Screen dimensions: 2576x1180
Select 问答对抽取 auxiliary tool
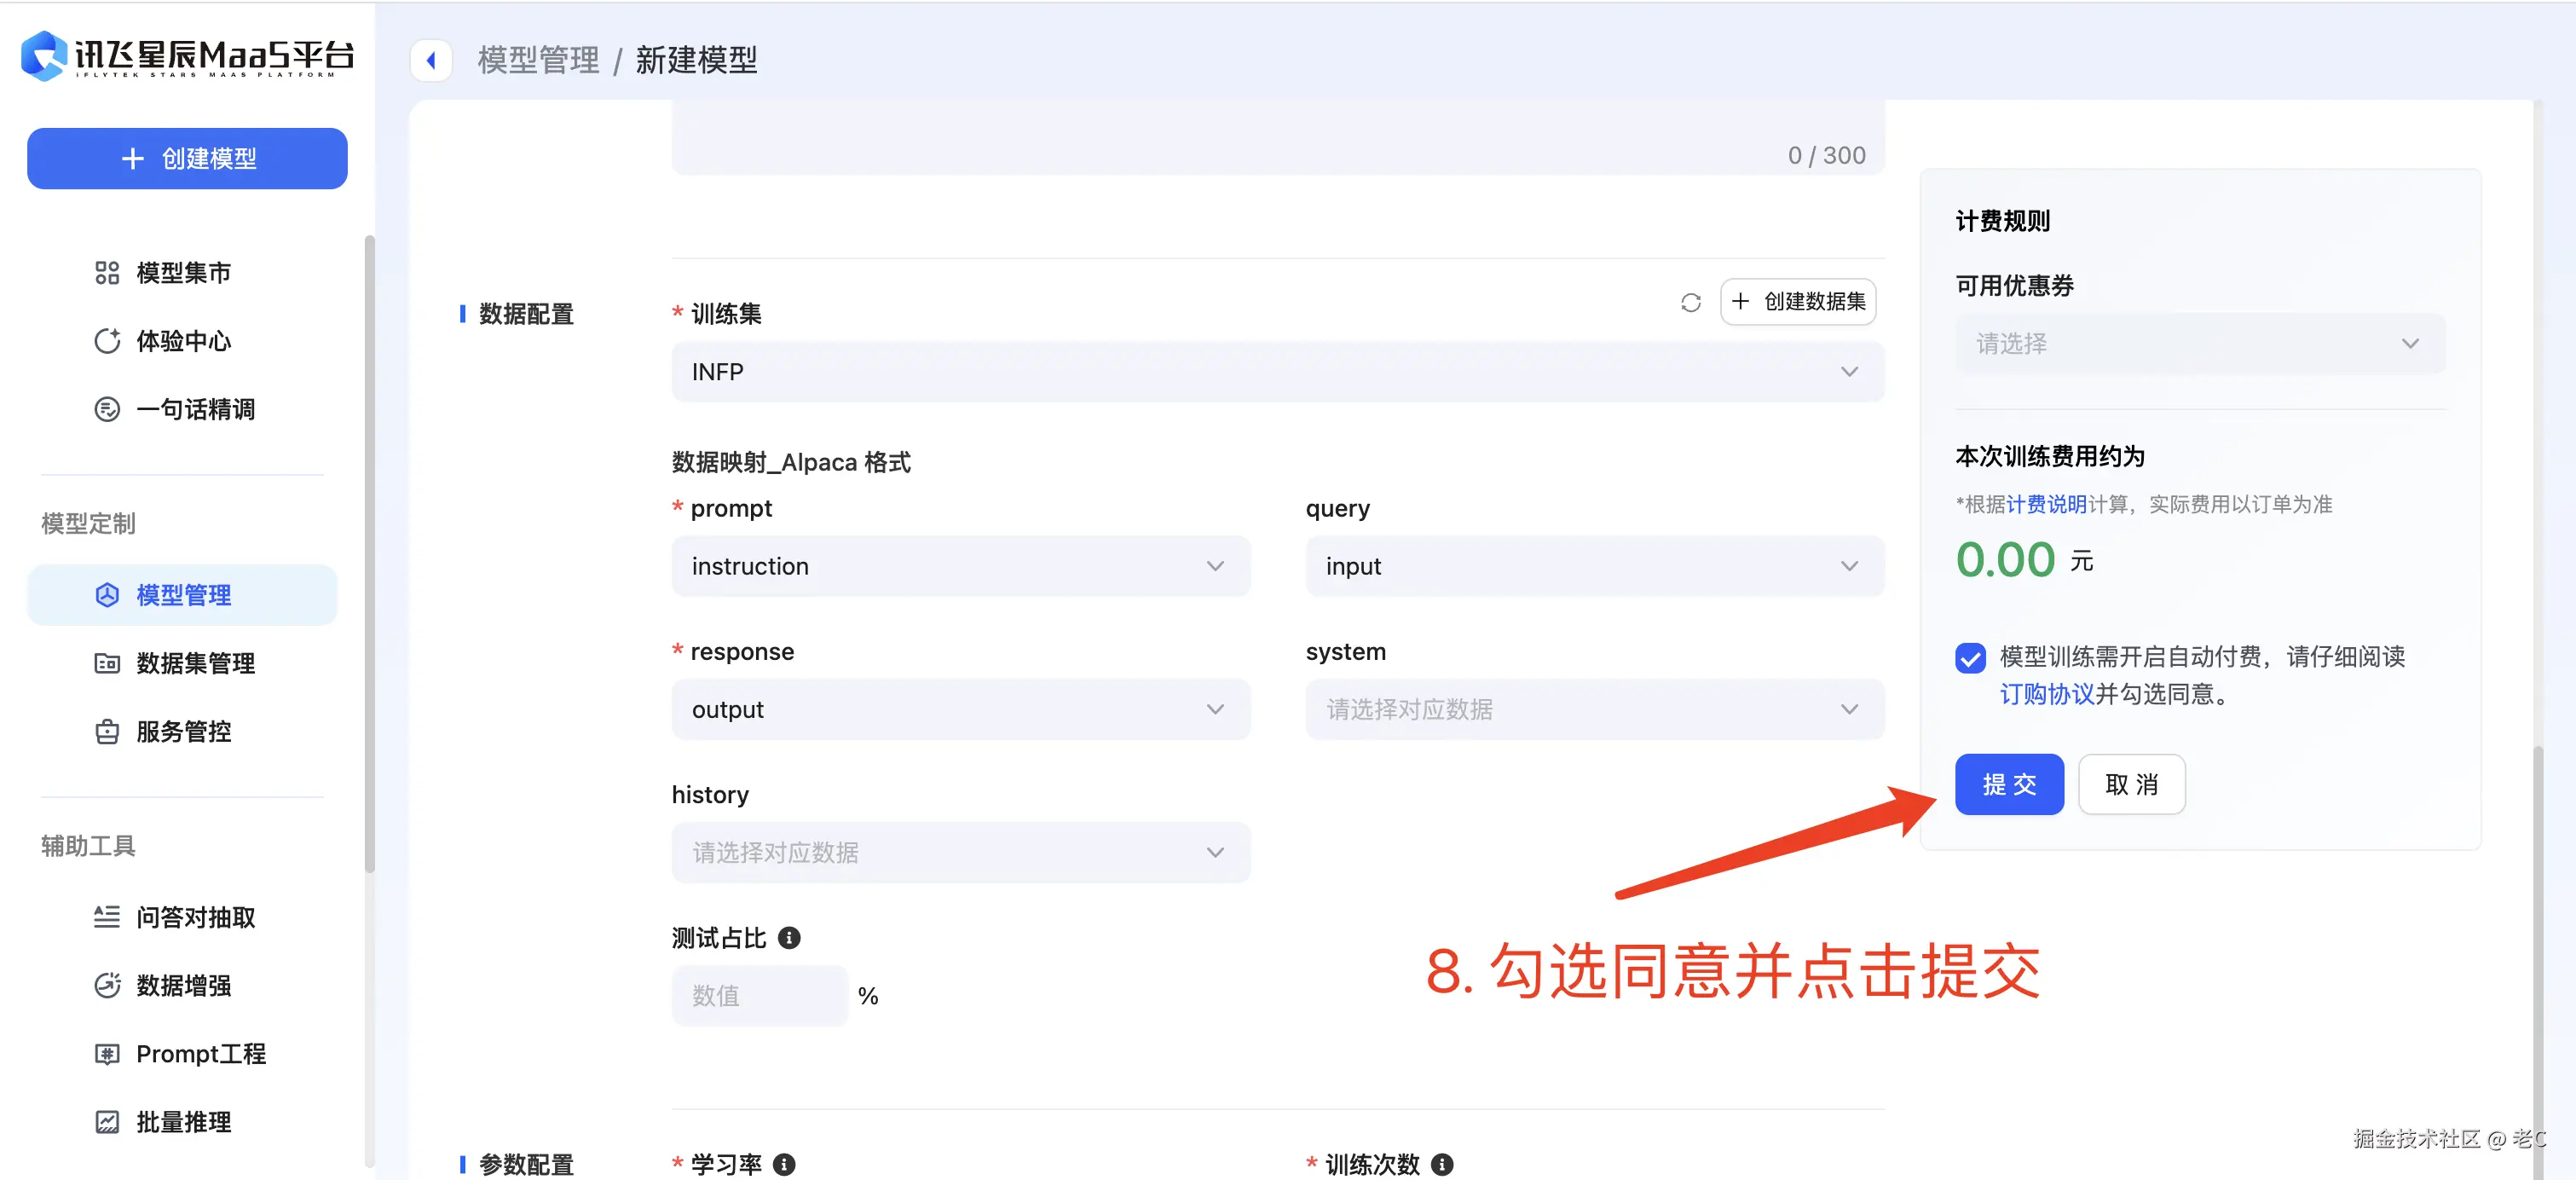(x=195, y=917)
